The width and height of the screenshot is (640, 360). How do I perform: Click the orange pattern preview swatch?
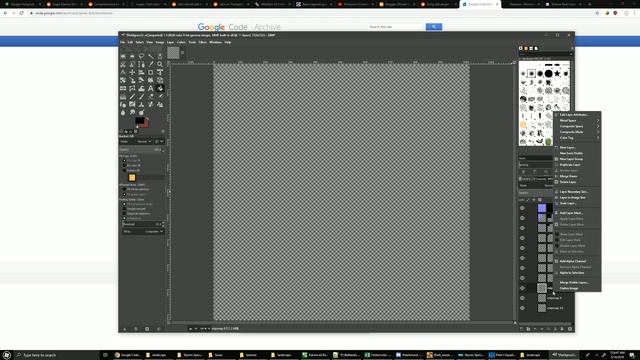(x=132, y=178)
